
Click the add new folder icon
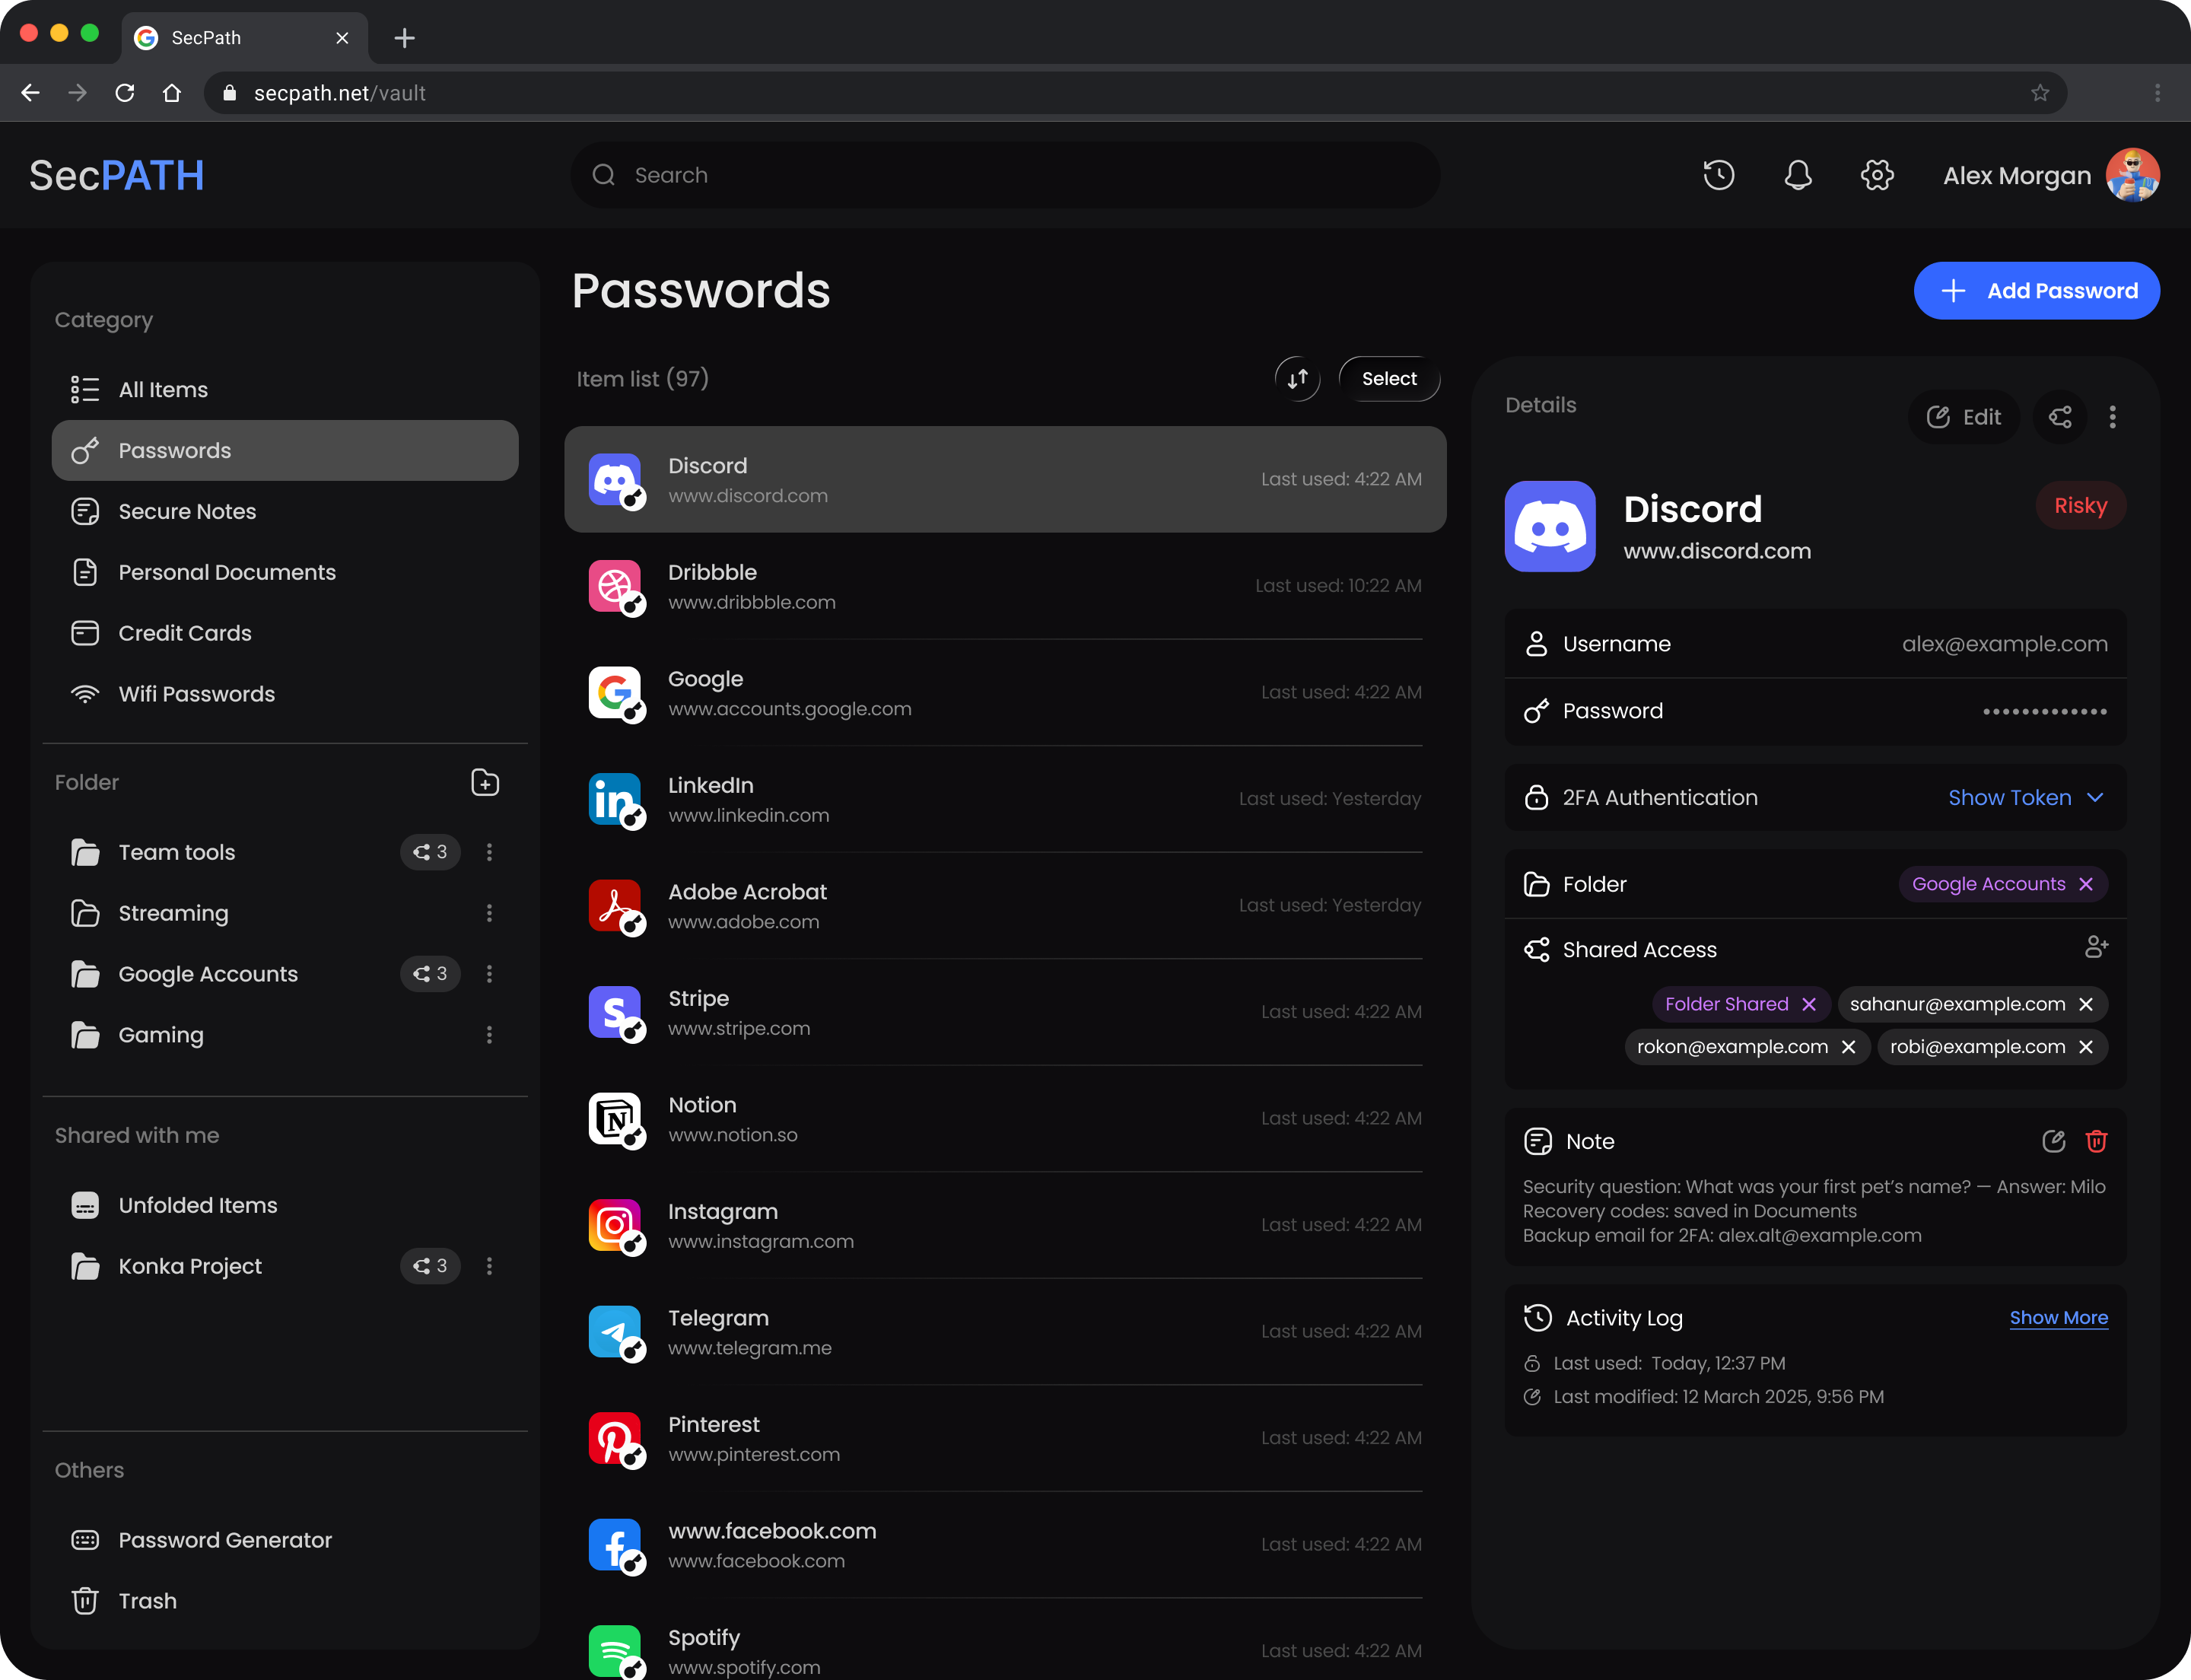pyautogui.click(x=485, y=783)
